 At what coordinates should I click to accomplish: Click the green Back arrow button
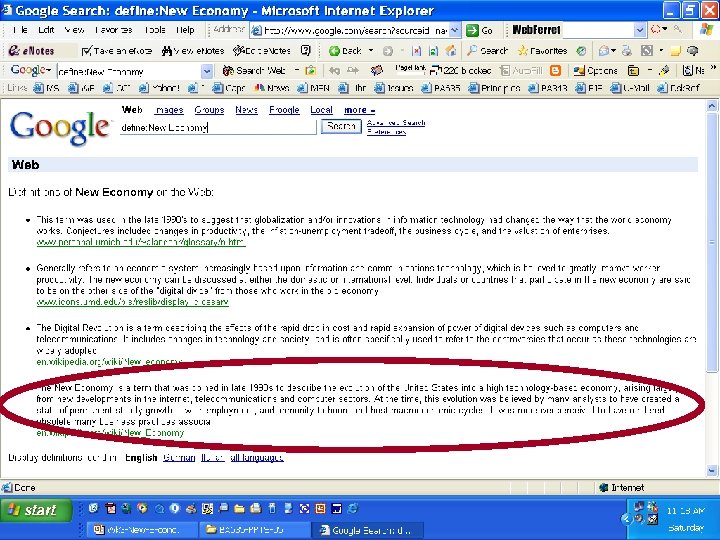(x=345, y=51)
